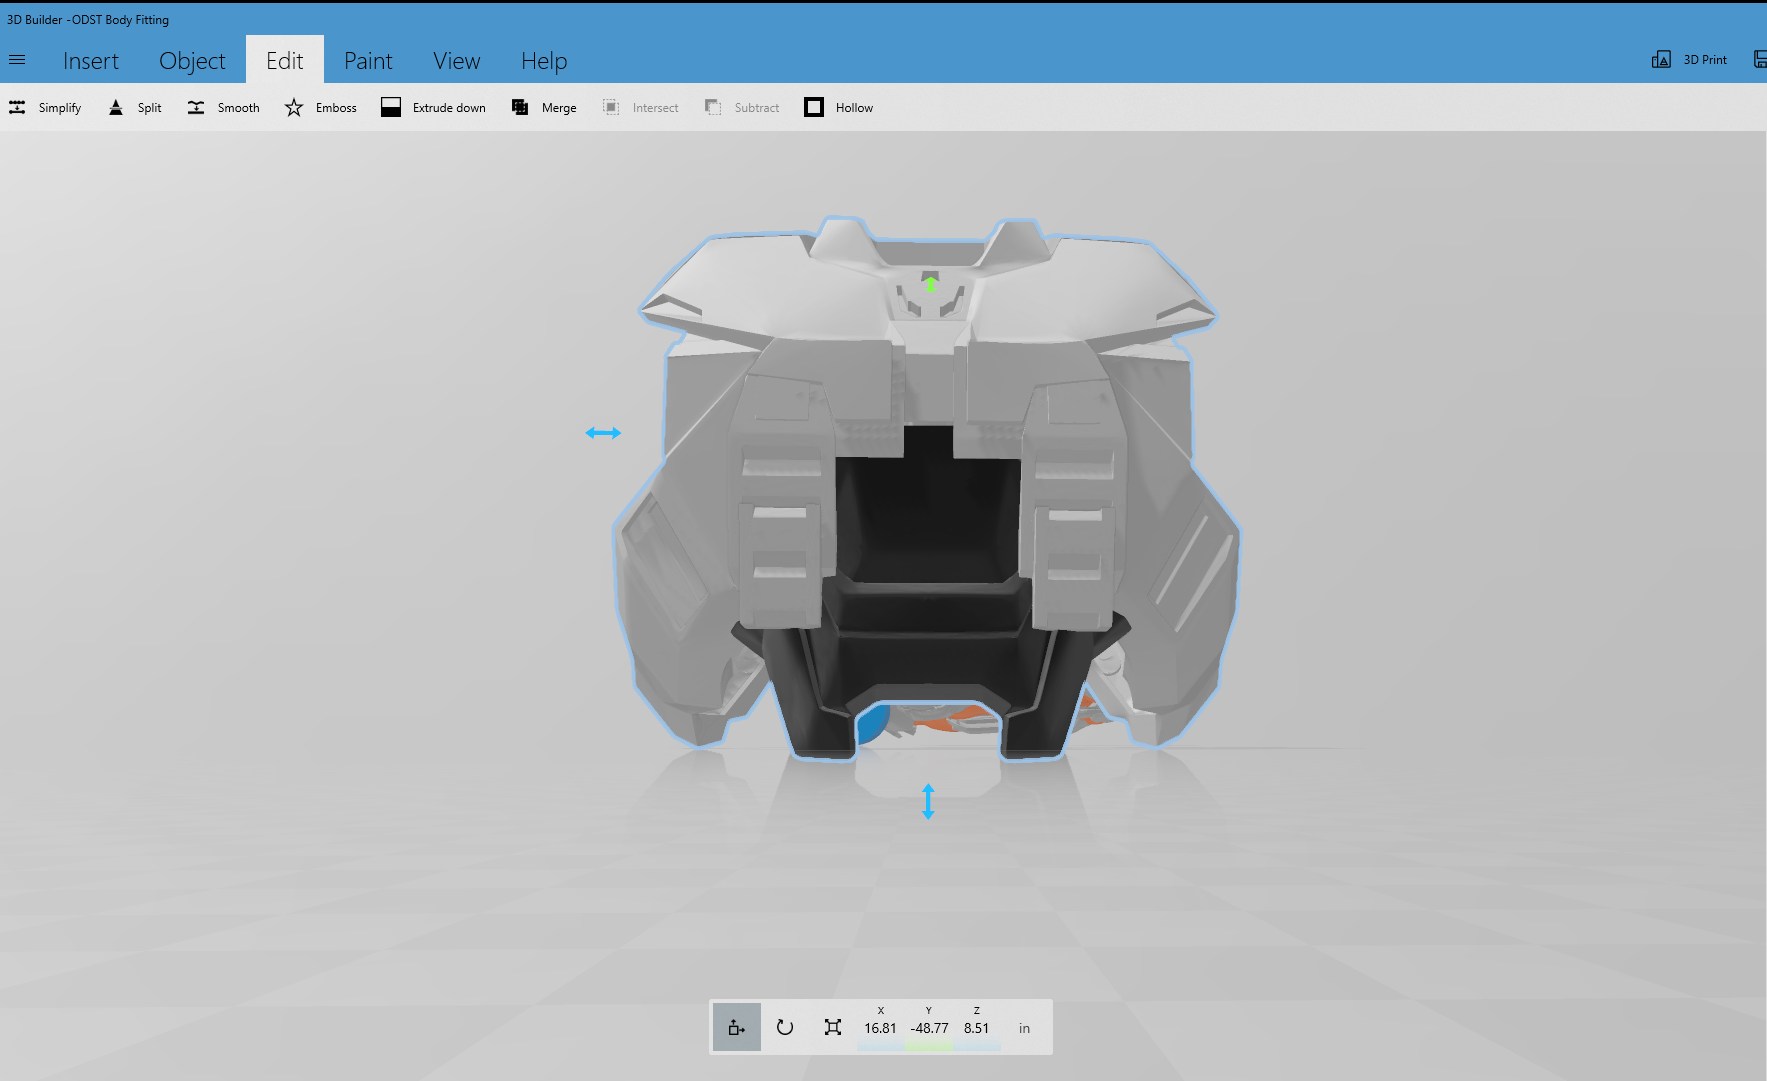Click the Smooth label
The width and height of the screenshot is (1767, 1081).
pos(238,108)
